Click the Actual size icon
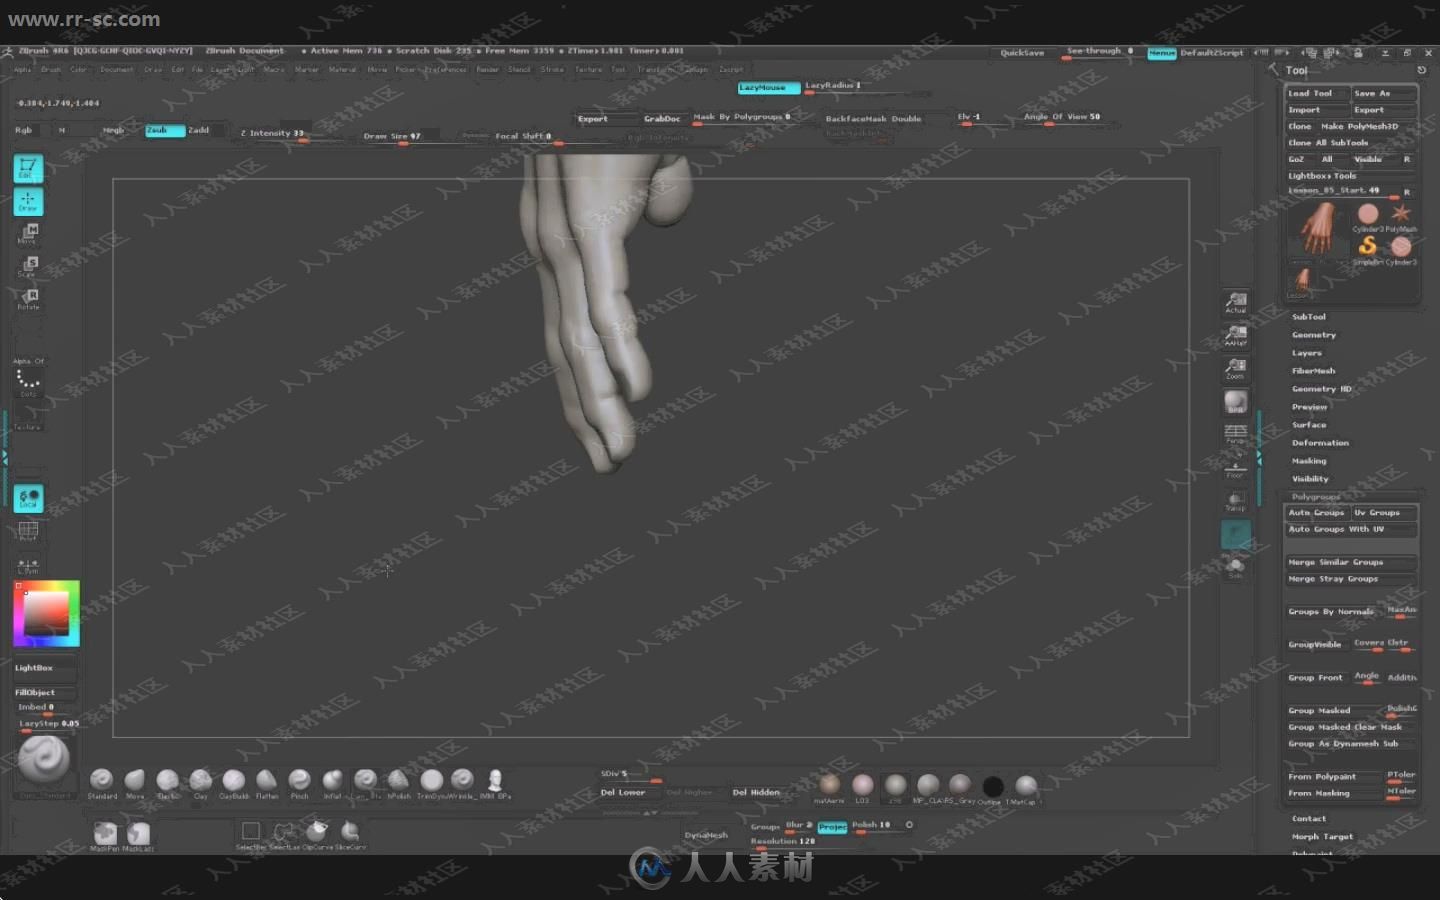 [1236, 302]
